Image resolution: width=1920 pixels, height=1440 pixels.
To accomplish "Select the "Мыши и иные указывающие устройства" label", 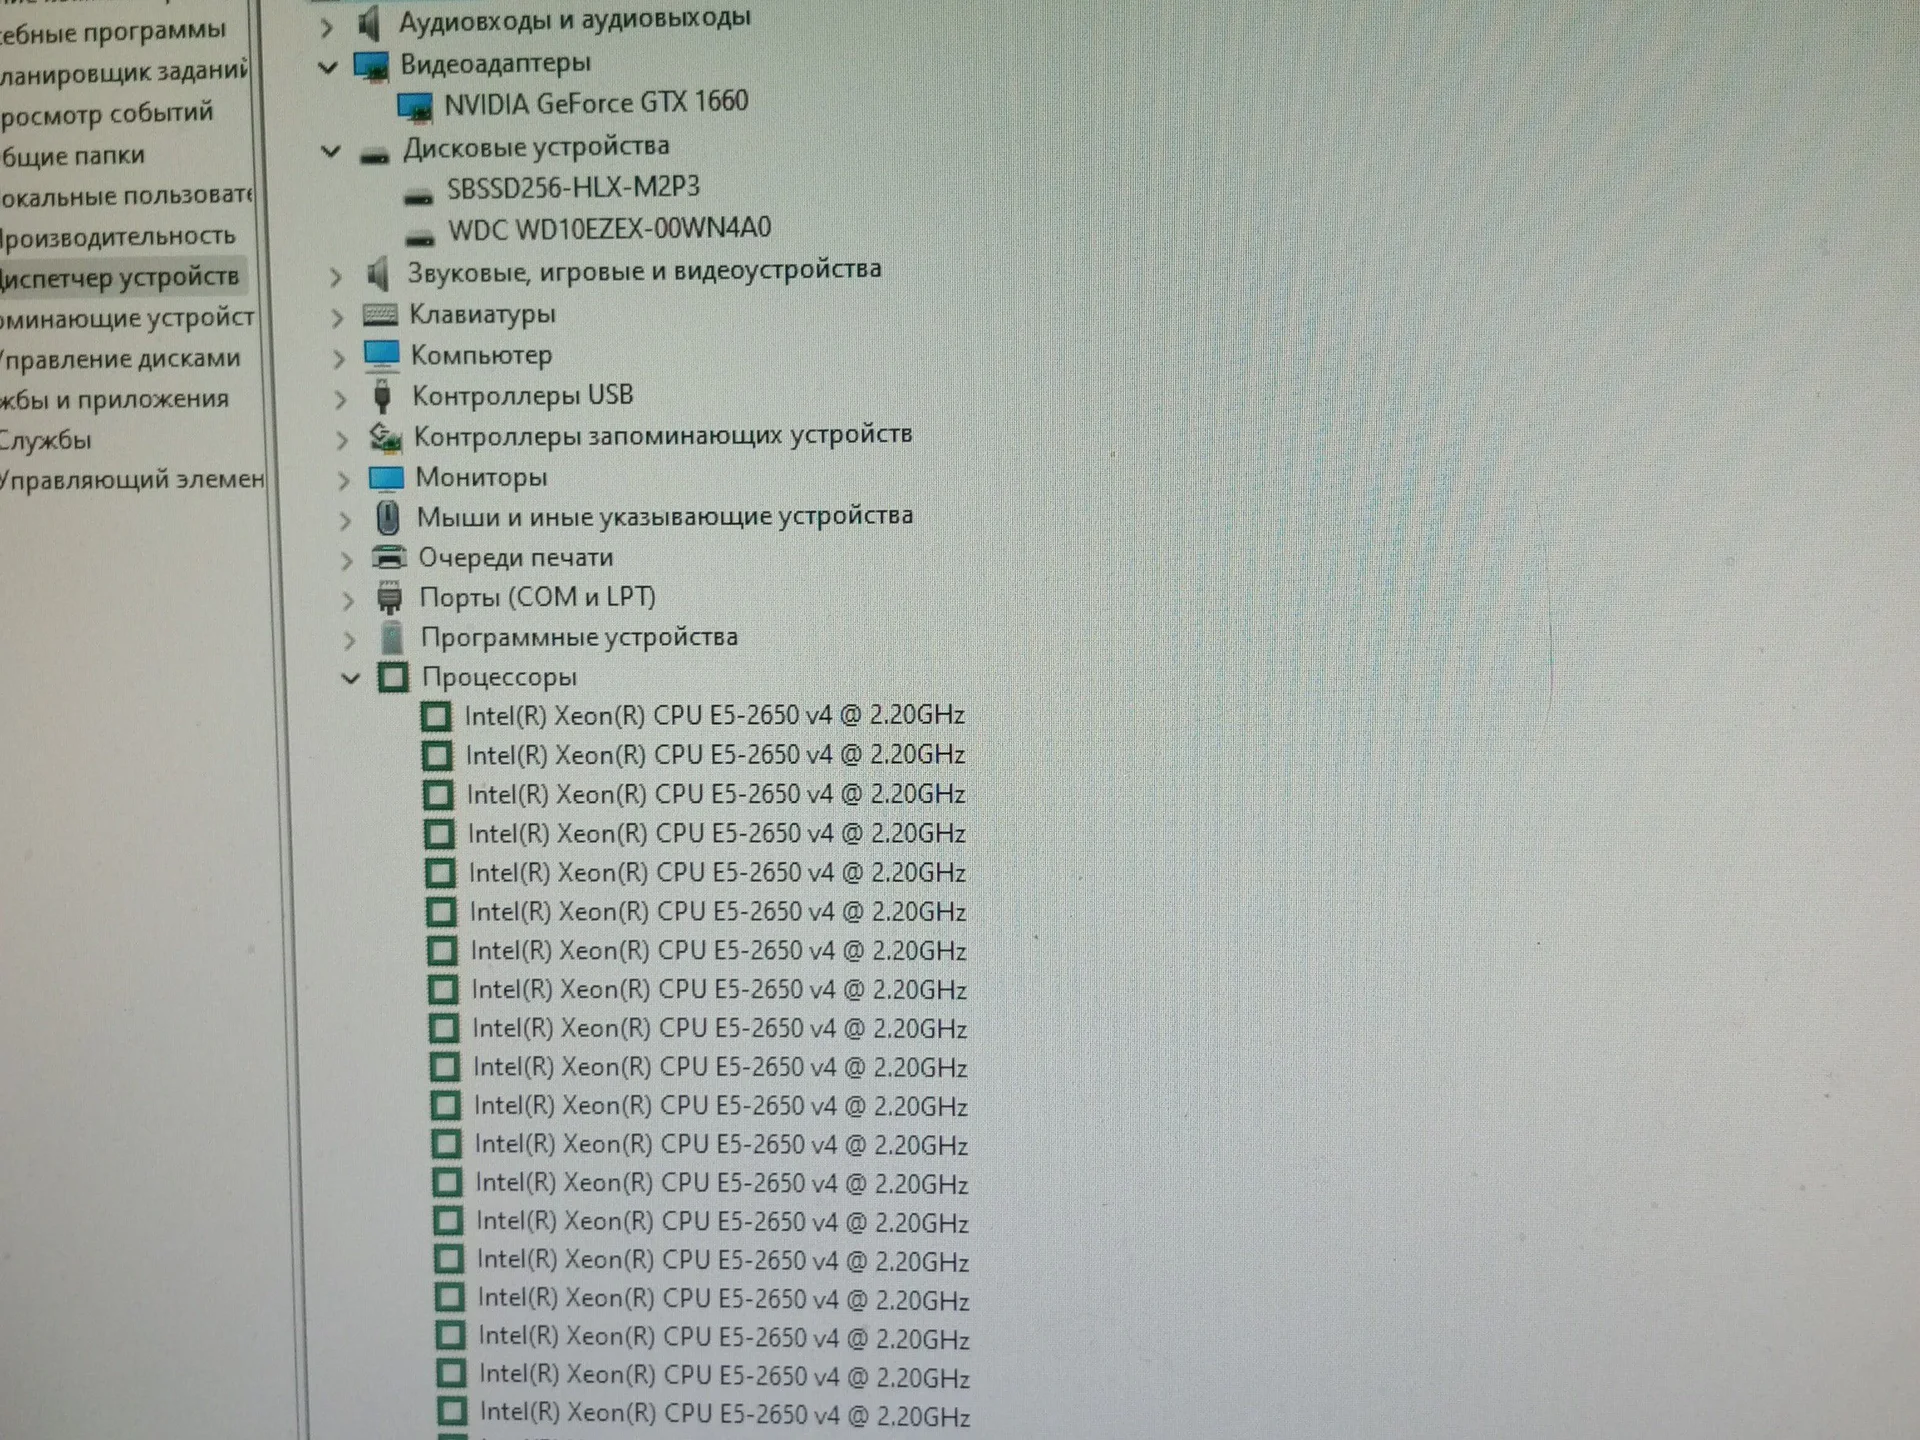I will (665, 517).
